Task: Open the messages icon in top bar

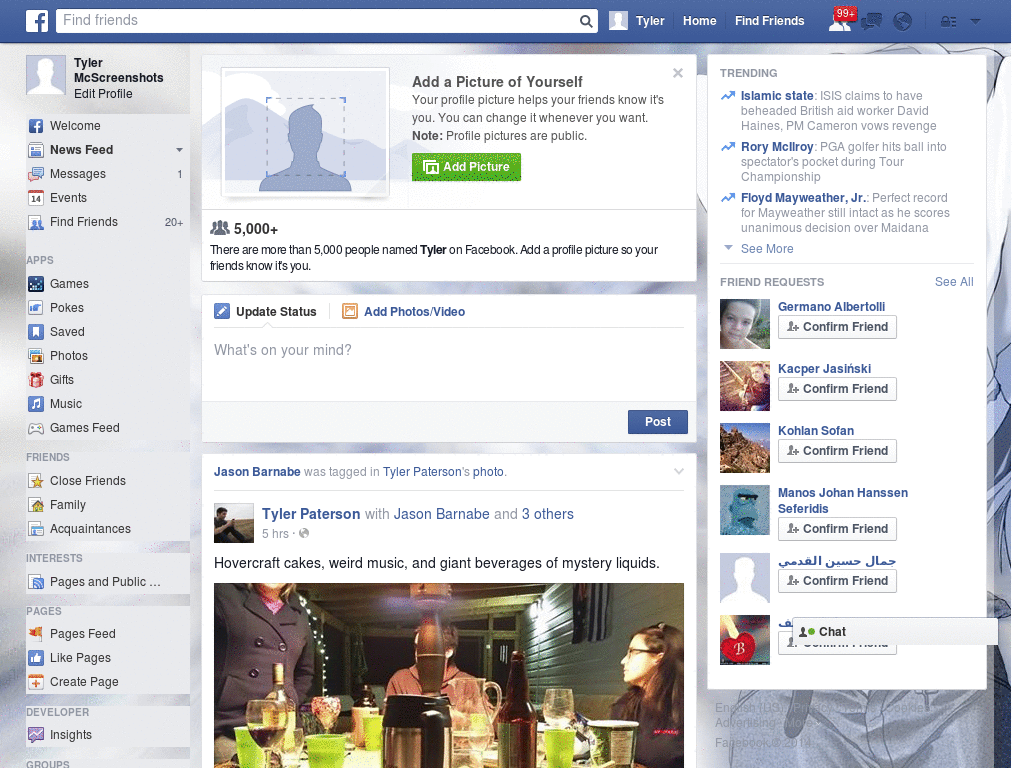Action: 871,22
